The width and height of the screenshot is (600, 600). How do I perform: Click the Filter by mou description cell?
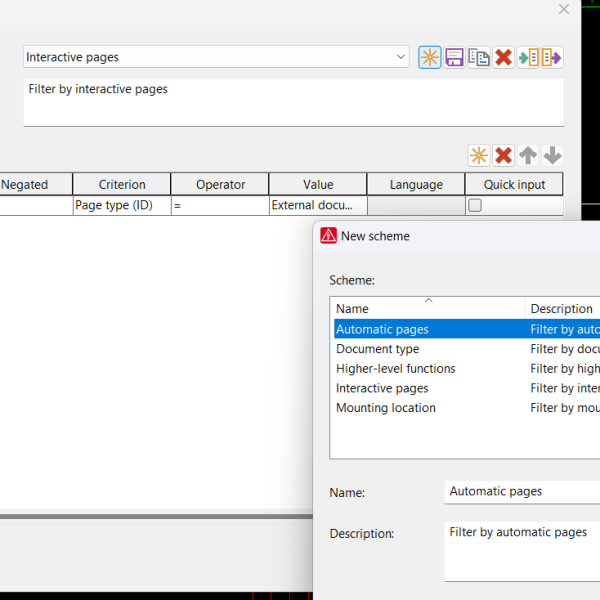[x=565, y=408]
